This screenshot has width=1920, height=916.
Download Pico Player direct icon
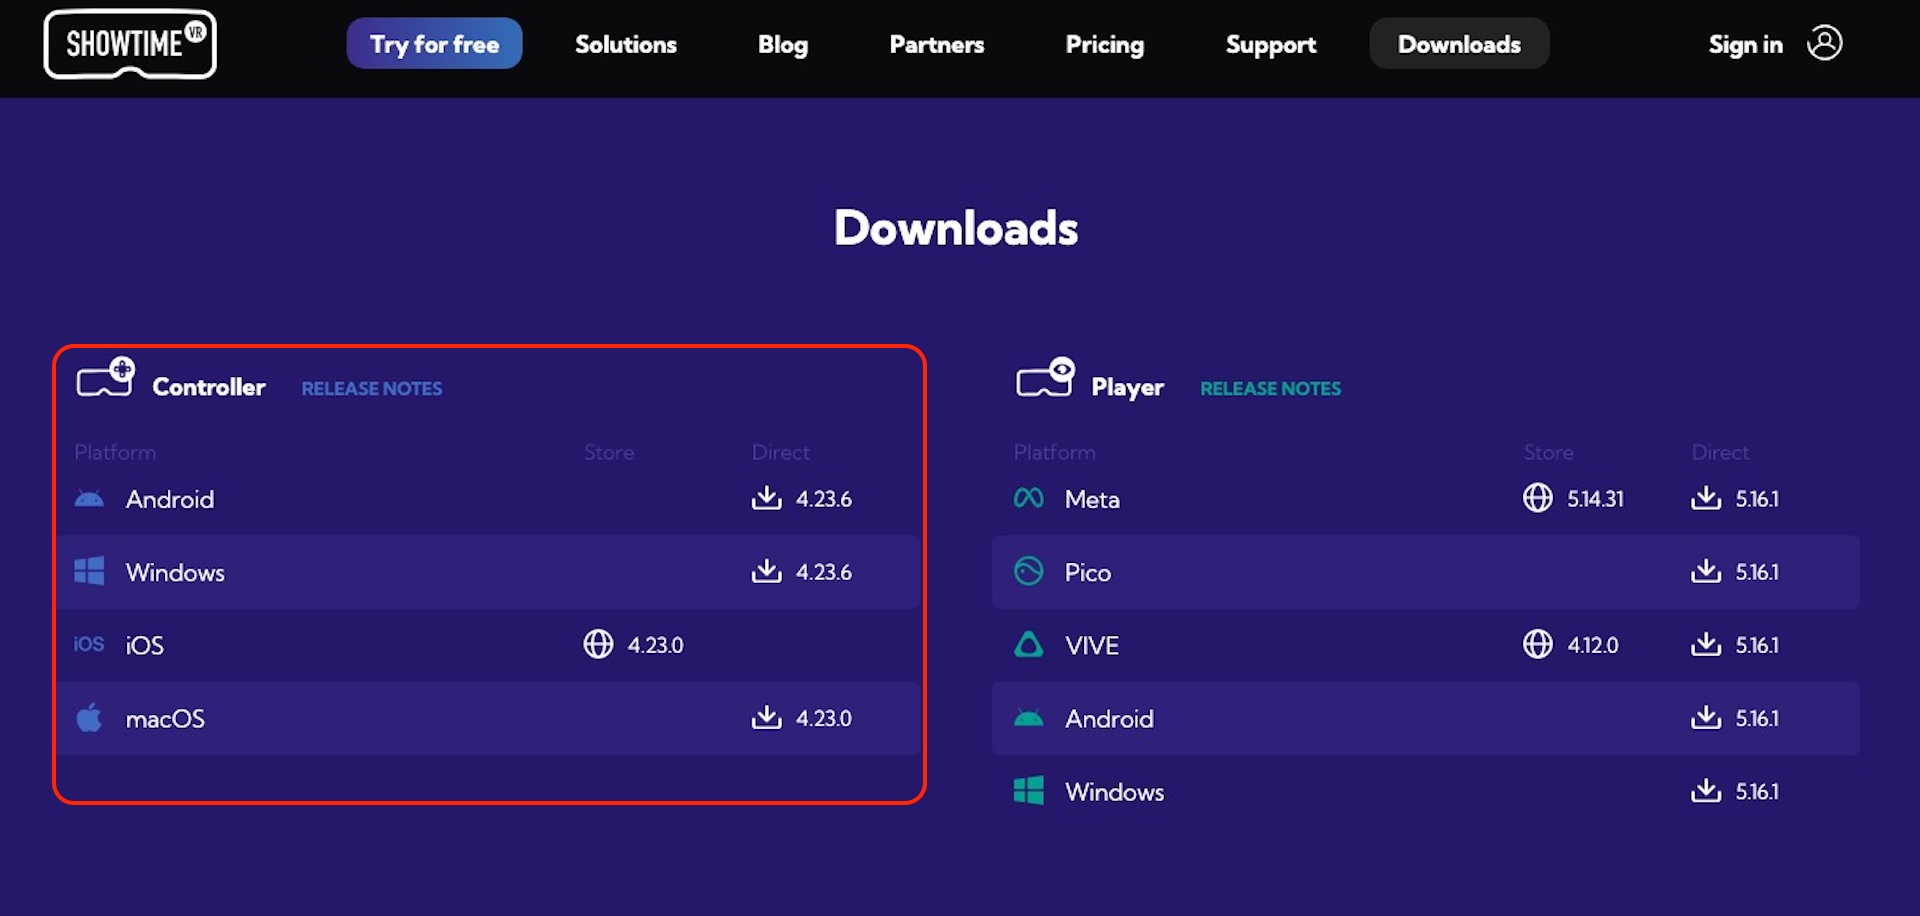(x=1706, y=570)
